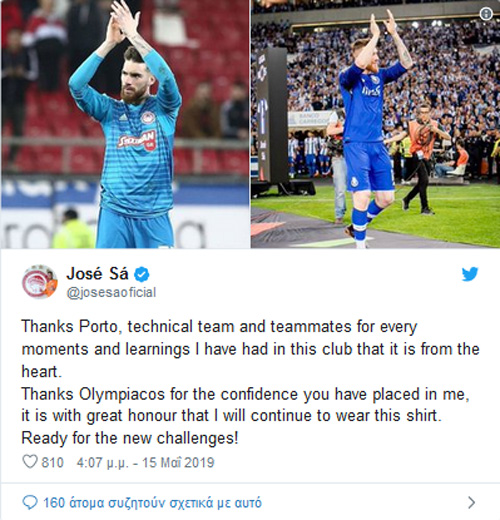
Task: Open "160 άτομα συζητούν σχετικά με αυτό" link
Action: [153, 503]
